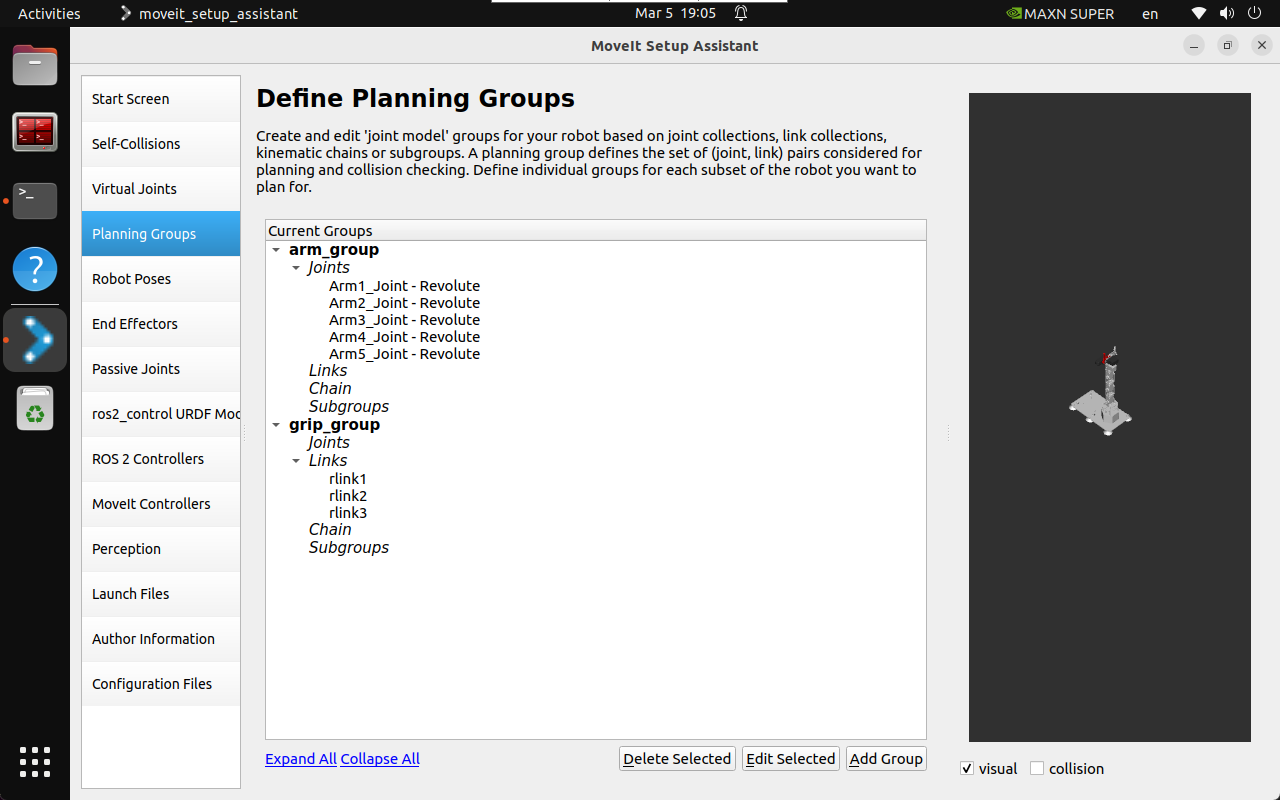This screenshot has width=1280, height=800.
Task: Click the Wi-Fi icon in system tray
Action: pyautogui.click(x=1199, y=14)
